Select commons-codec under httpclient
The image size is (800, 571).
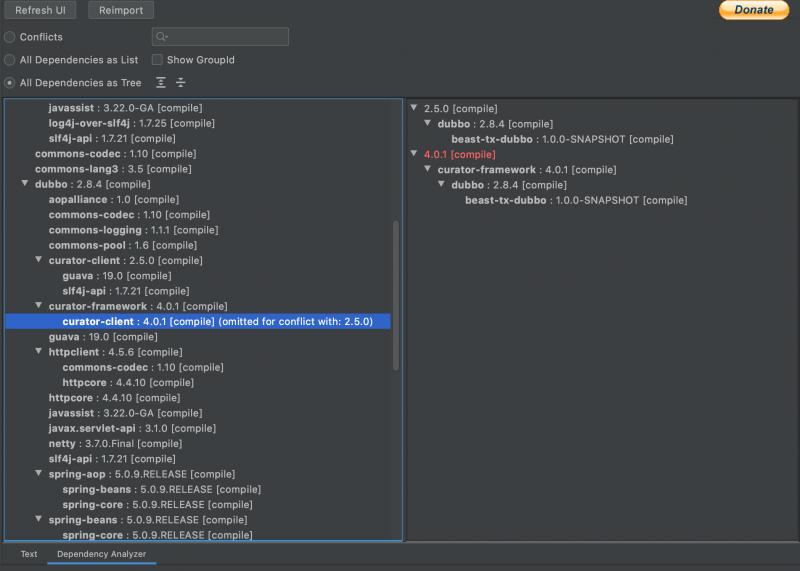pyautogui.click(x=143, y=367)
